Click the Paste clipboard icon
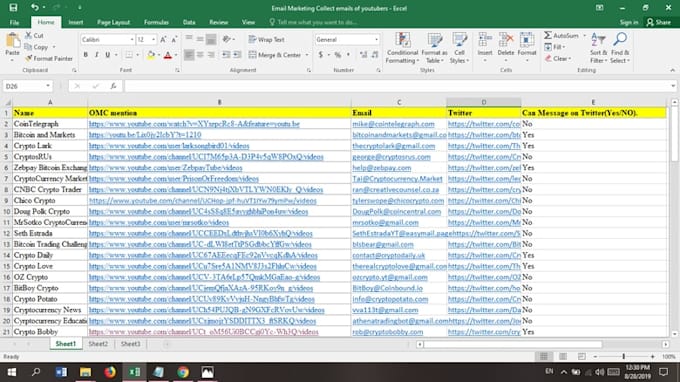This screenshot has width=680, height=382. coord(13,40)
